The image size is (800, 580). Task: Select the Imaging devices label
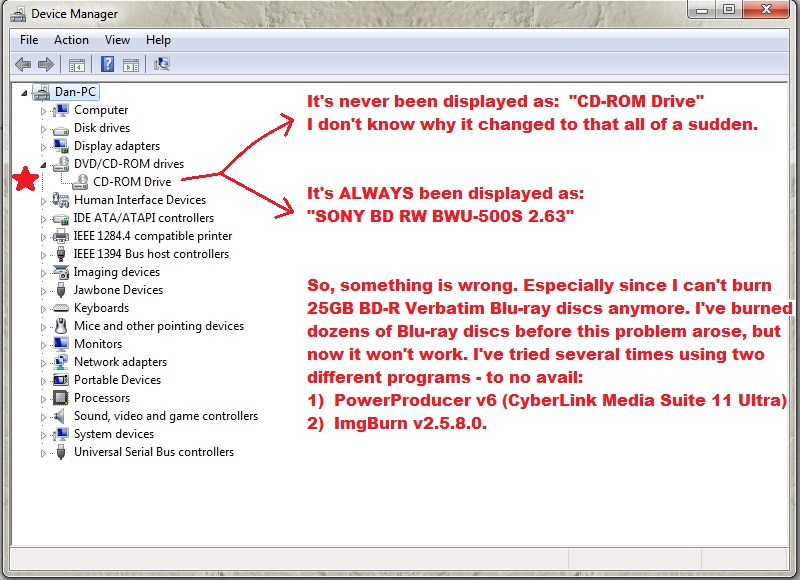click(117, 272)
